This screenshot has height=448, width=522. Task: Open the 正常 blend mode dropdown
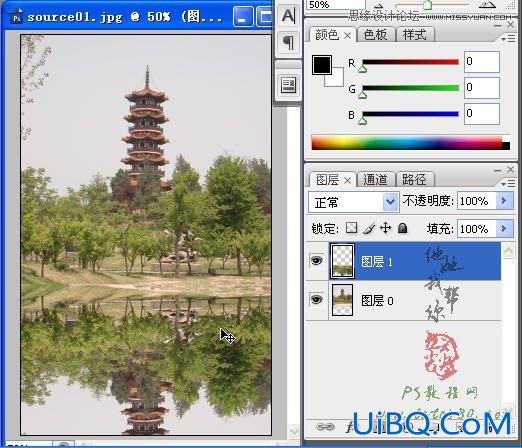(354, 202)
